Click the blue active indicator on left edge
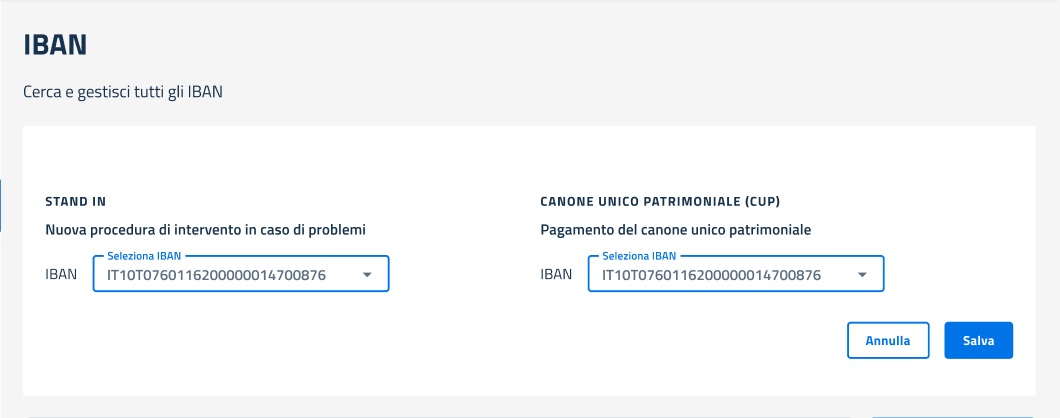Viewport: 1060px width, 418px height. pyautogui.click(x=1, y=205)
